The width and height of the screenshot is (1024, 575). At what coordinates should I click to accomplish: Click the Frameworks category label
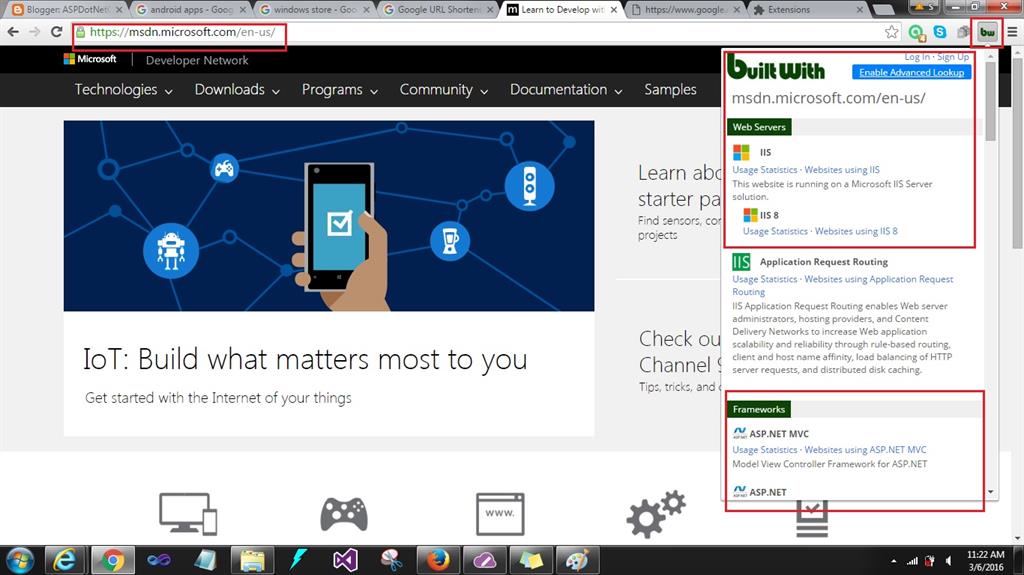coord(759,409)
